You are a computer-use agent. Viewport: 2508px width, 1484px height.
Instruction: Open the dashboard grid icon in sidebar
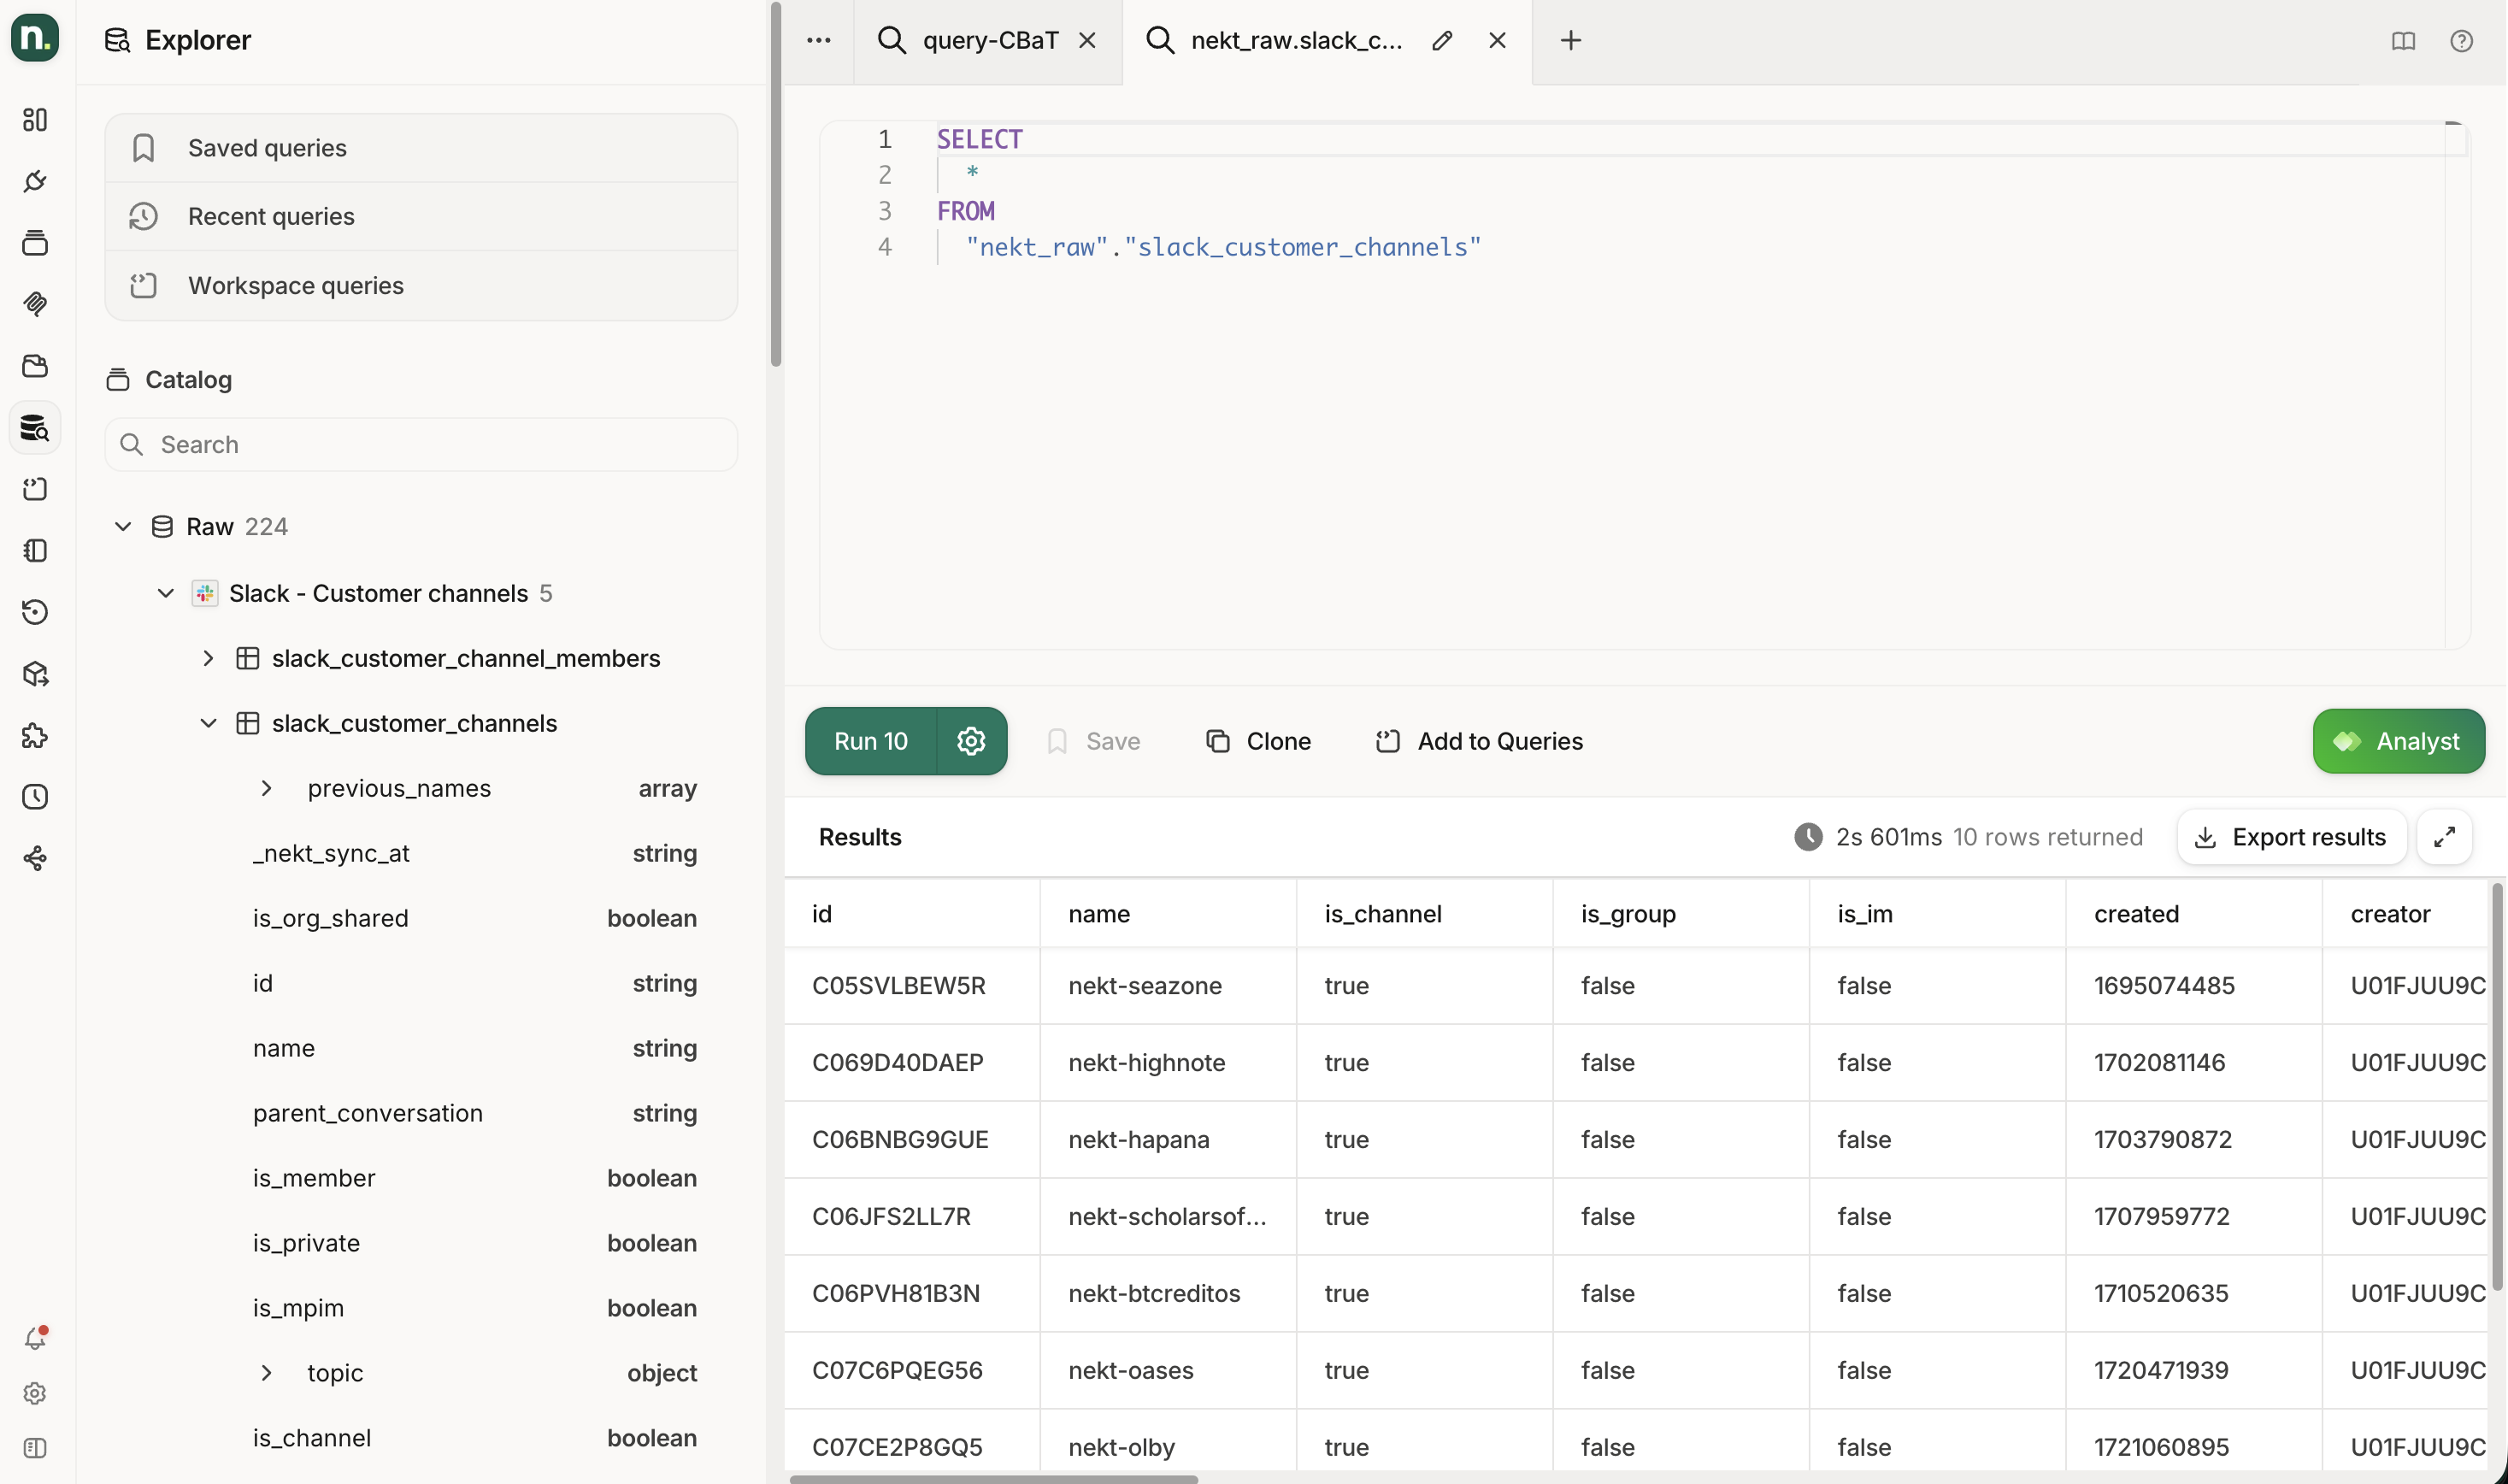click(35, 120)
